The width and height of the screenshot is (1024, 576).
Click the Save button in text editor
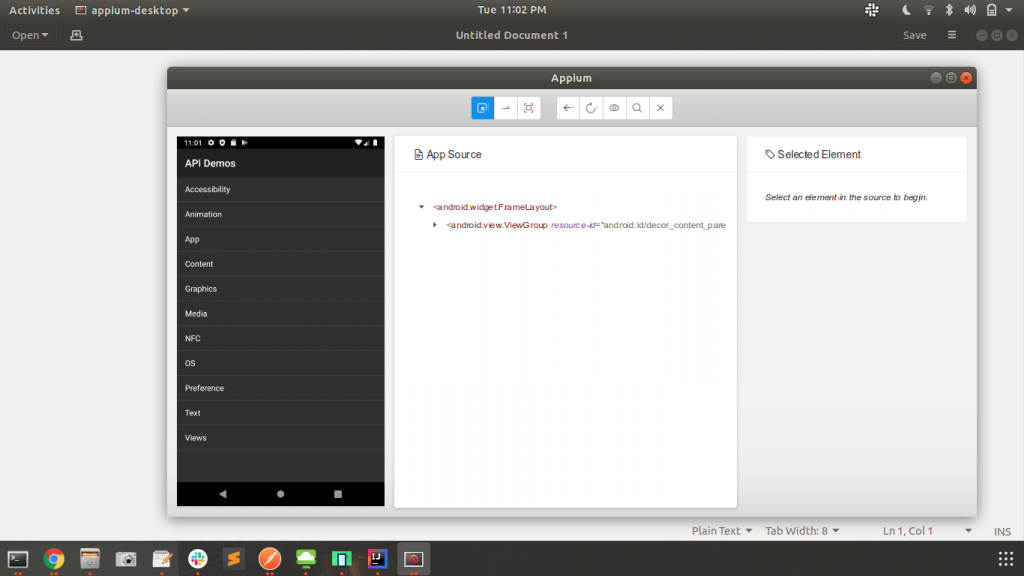coord(914,34)
